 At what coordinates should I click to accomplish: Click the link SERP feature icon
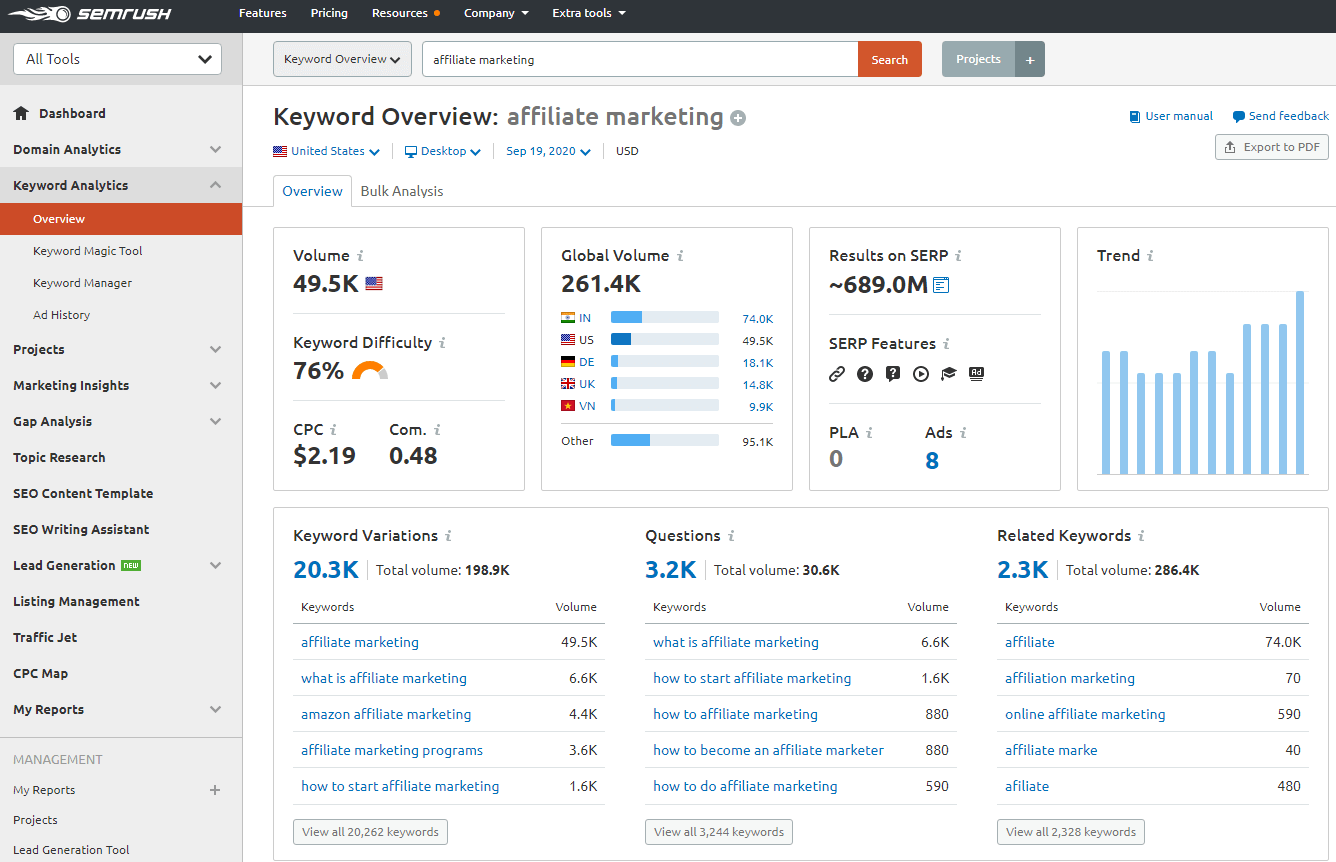[x=837, y=374]
